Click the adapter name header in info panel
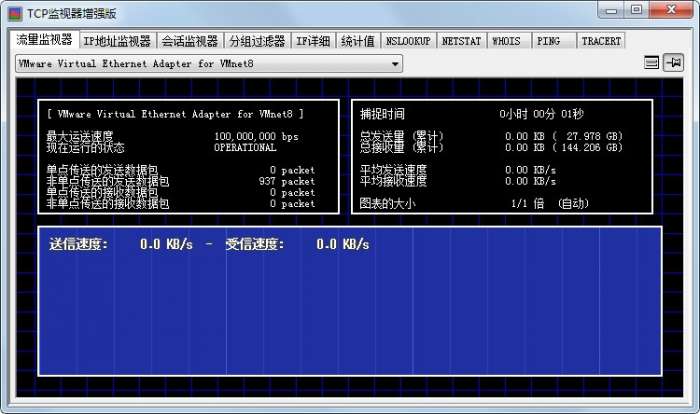Image resolution: width=700 pixels, height=414 pixels. coord(175,114)
